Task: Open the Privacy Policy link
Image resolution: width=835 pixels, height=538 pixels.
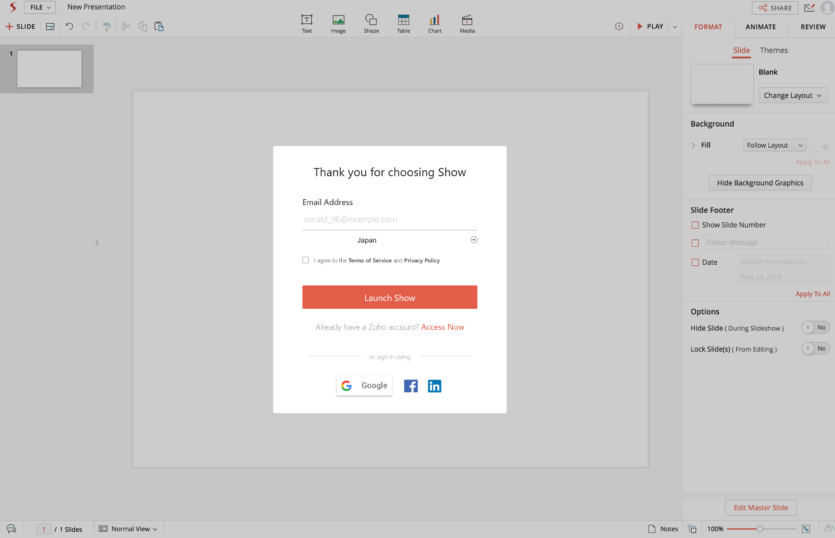Action: point(422,260)
